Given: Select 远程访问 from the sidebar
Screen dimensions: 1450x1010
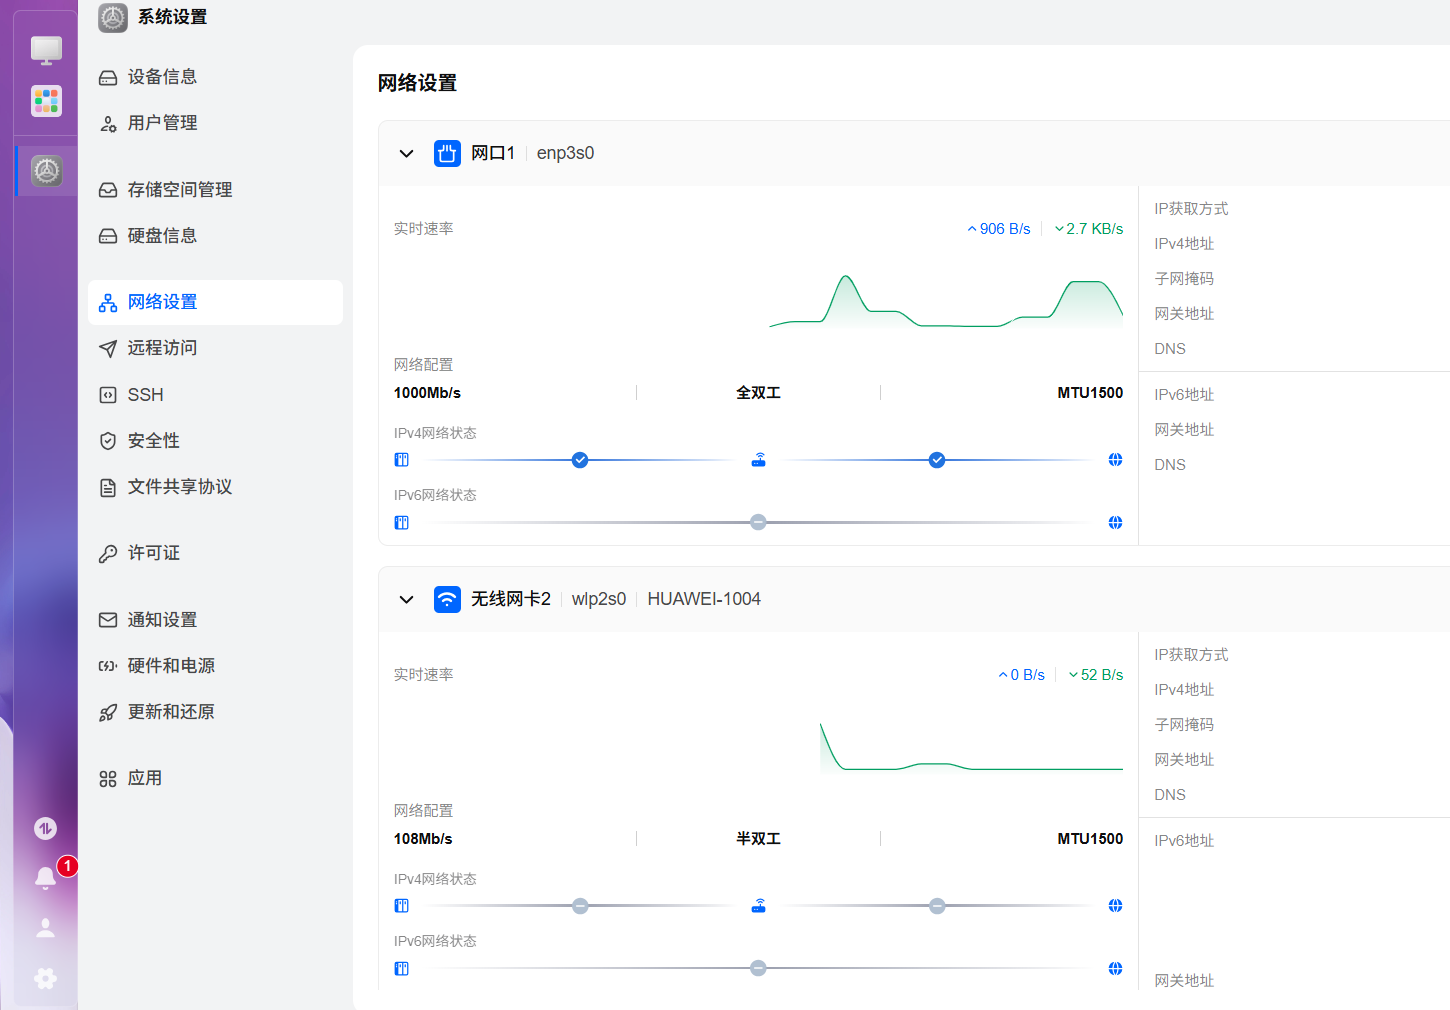Looking at the screenshot, I should (162, 348).
